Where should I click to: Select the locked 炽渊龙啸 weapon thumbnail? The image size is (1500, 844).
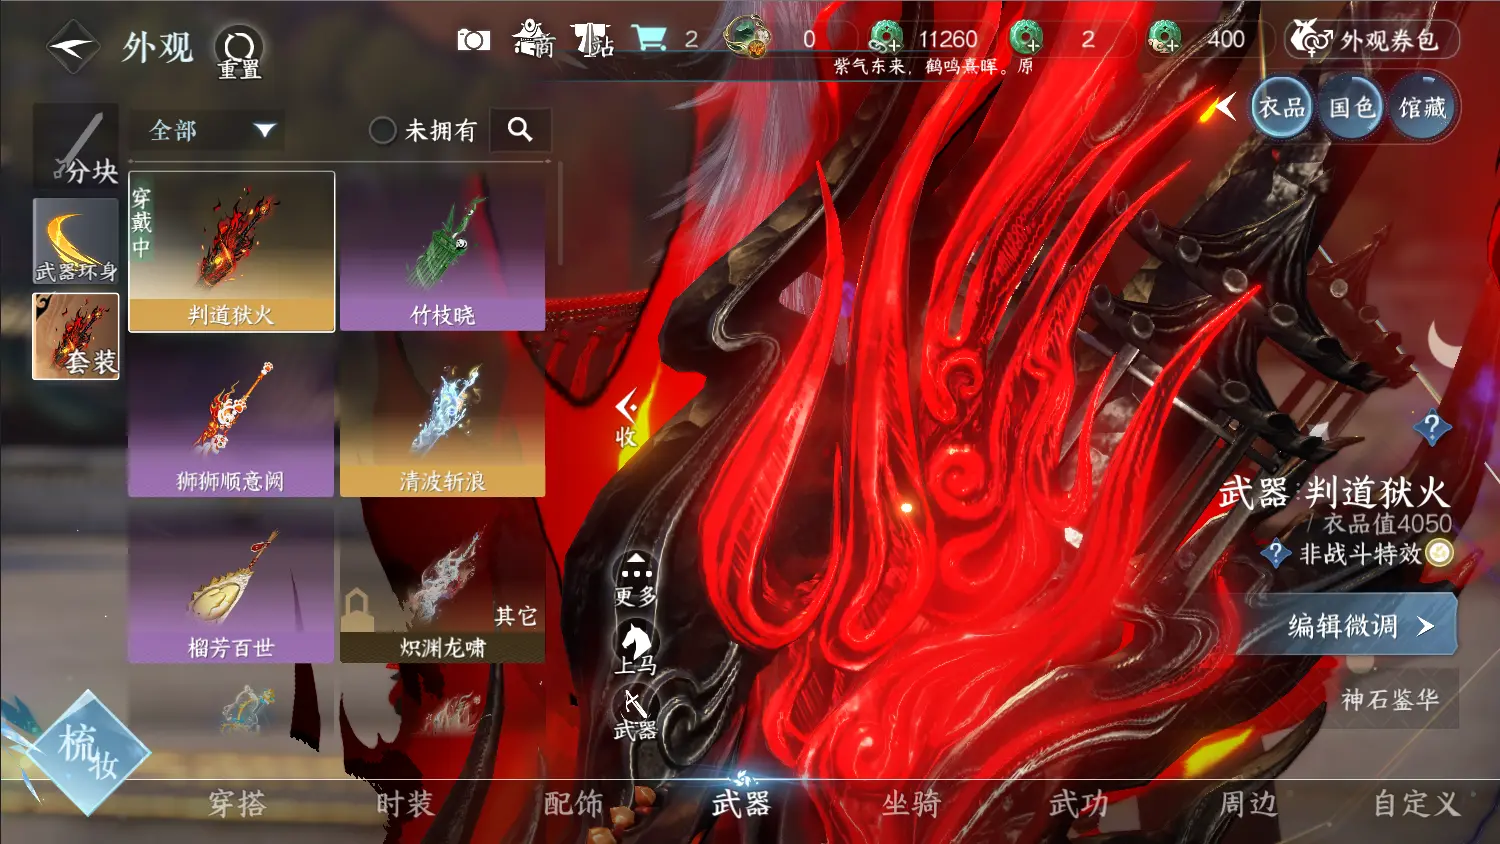pos(442,584)
